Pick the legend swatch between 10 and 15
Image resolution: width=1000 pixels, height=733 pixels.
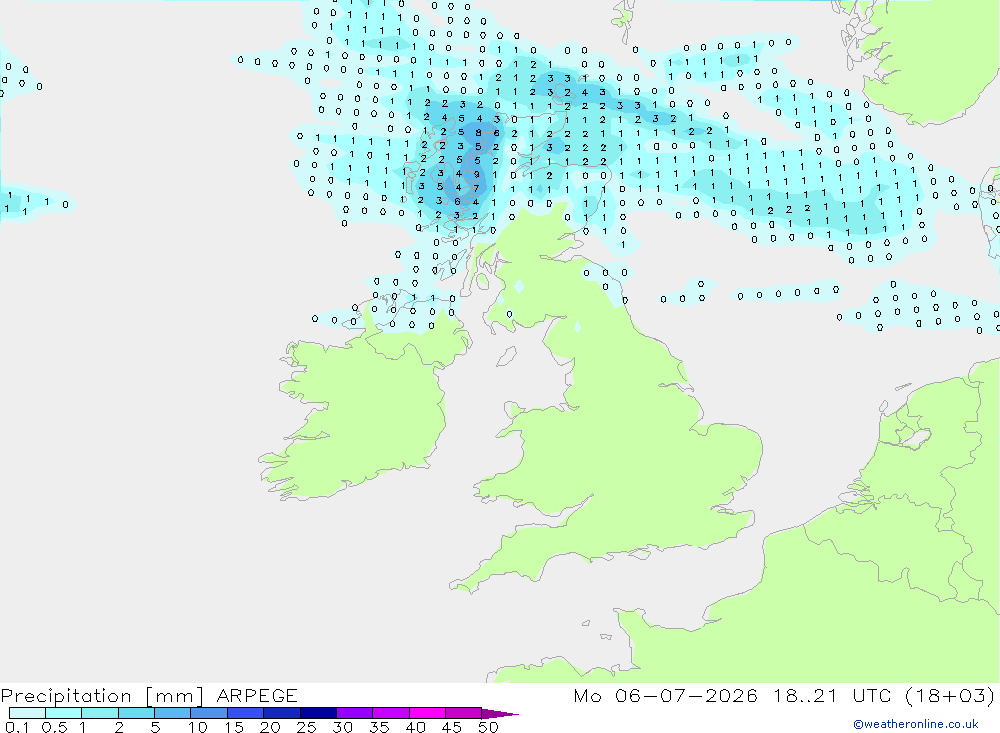[x=209, y=713]
